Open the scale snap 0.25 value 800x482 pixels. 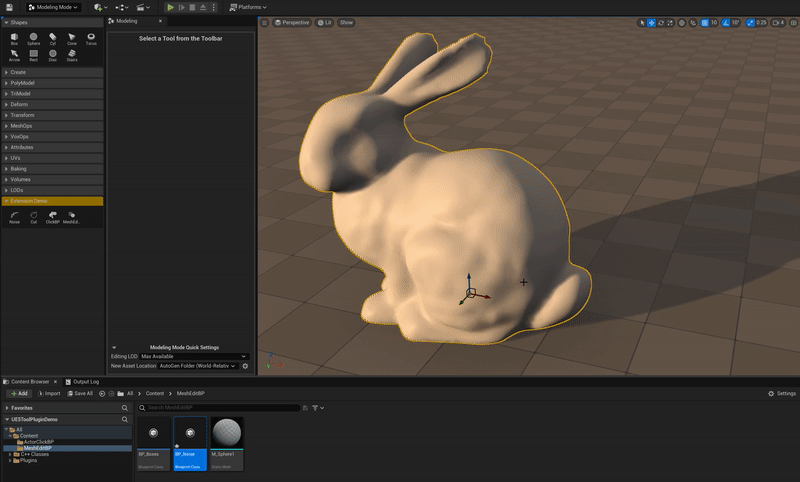761,22
